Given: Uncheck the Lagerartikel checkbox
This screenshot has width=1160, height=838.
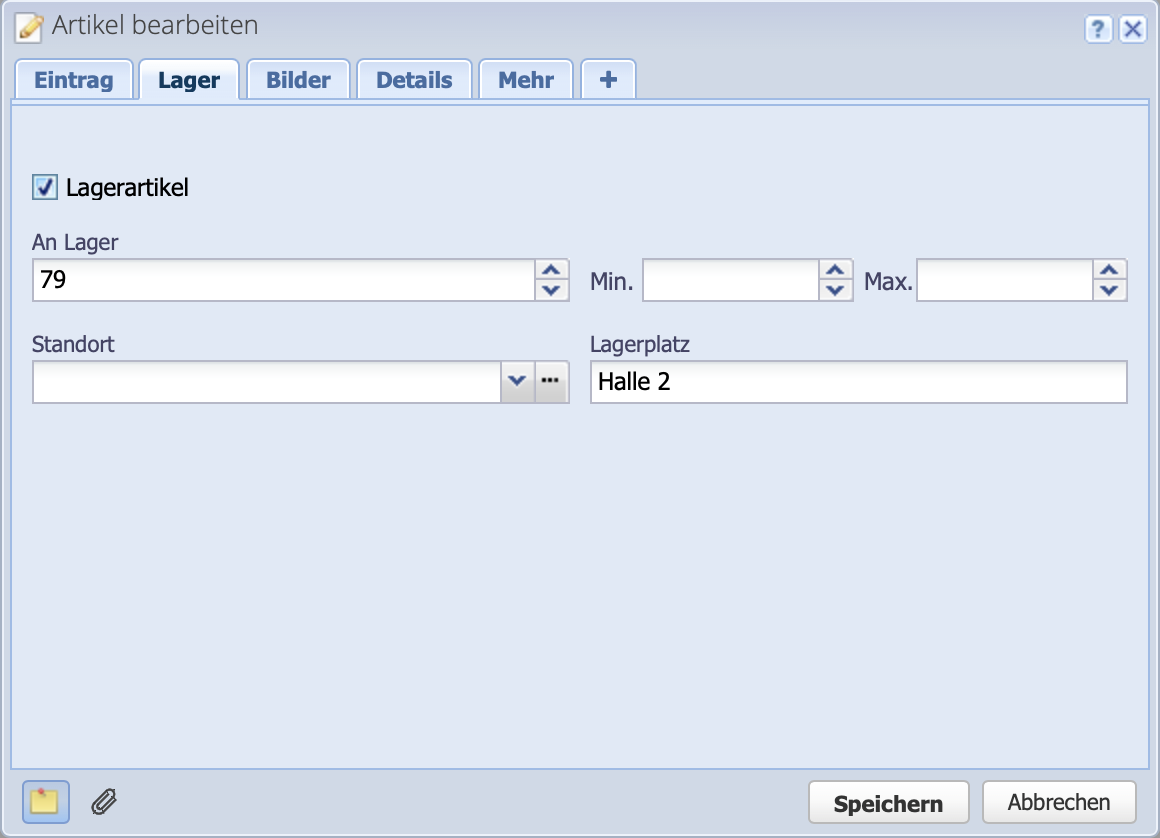Looking at the screenshot, I should [45, 187].
